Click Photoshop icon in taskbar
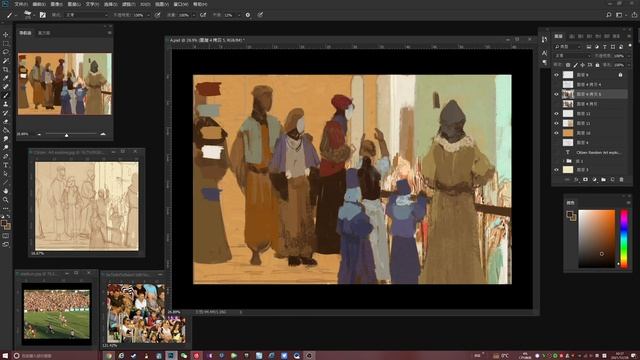 [171, 356]
